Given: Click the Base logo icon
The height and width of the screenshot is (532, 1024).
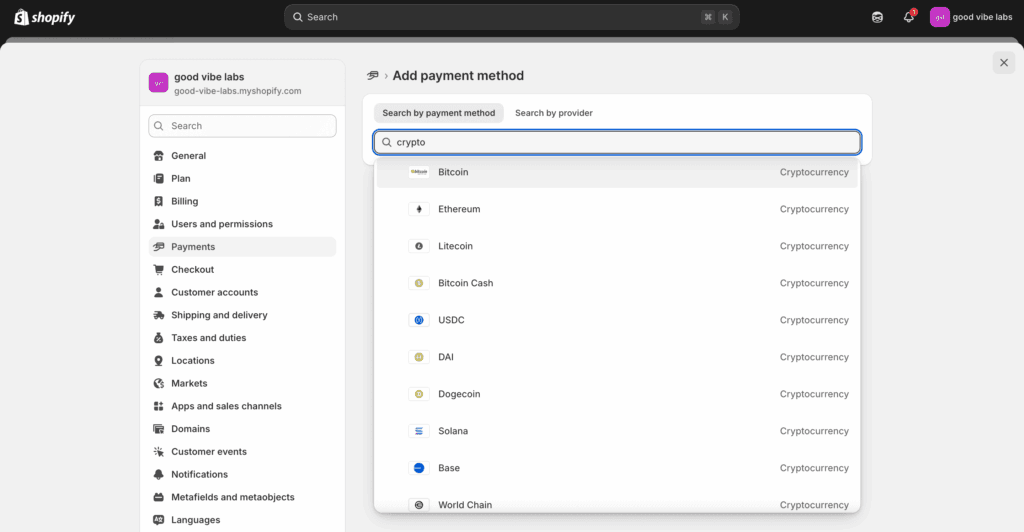Looking at the screenshot, I should (419, 468).
